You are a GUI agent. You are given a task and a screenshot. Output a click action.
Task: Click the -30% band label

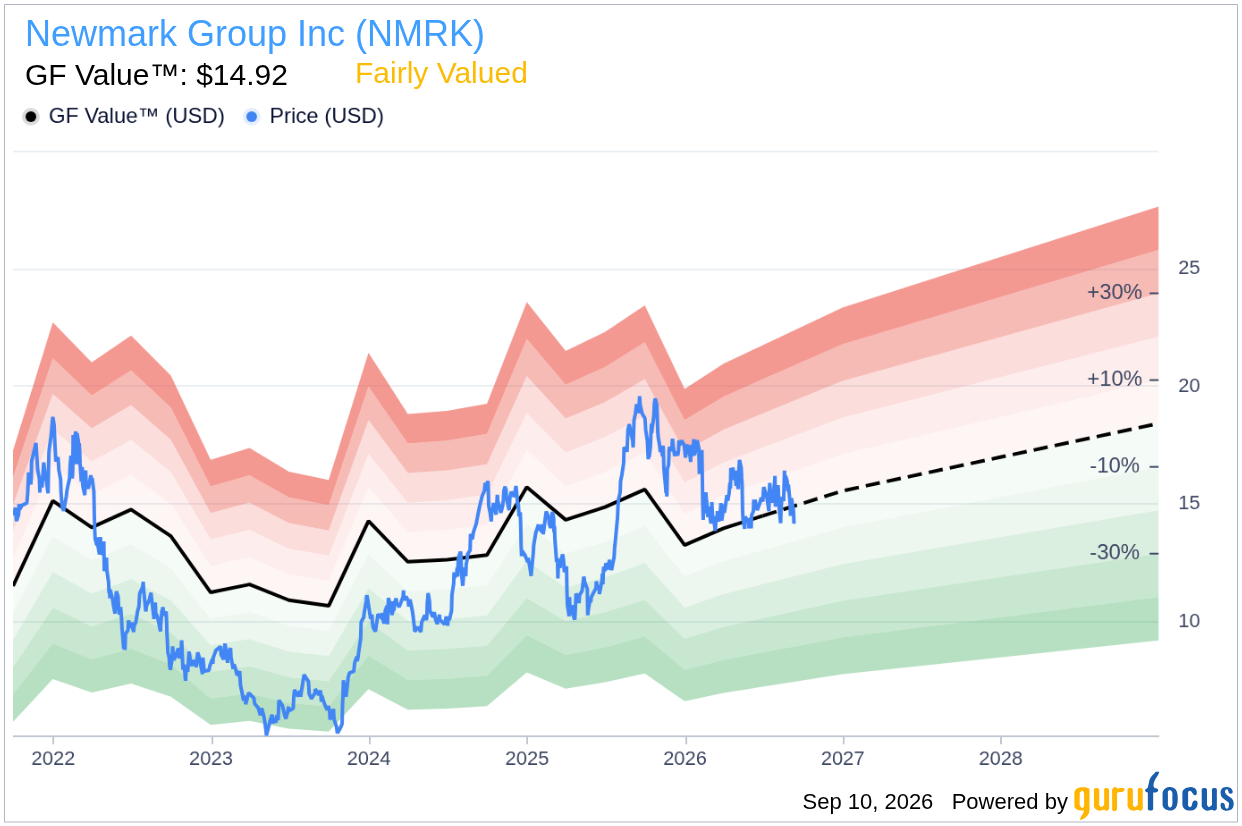[1117, 552]
